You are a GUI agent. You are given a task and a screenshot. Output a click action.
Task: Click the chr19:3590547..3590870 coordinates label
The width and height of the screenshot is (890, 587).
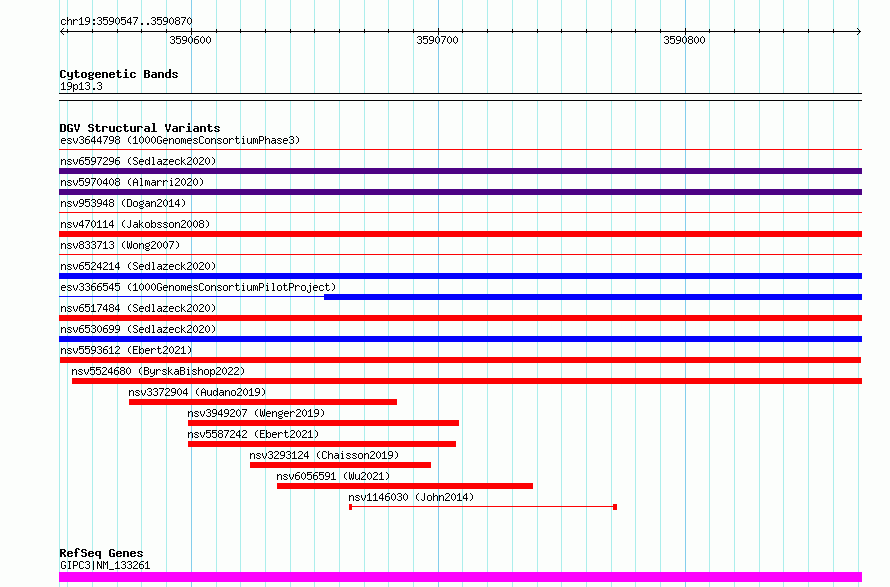pyautogui.click(x=126, y=21)
